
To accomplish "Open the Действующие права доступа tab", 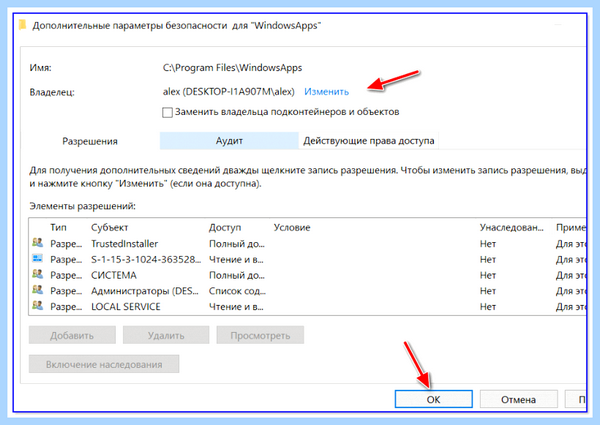I will tap(368, 141).
